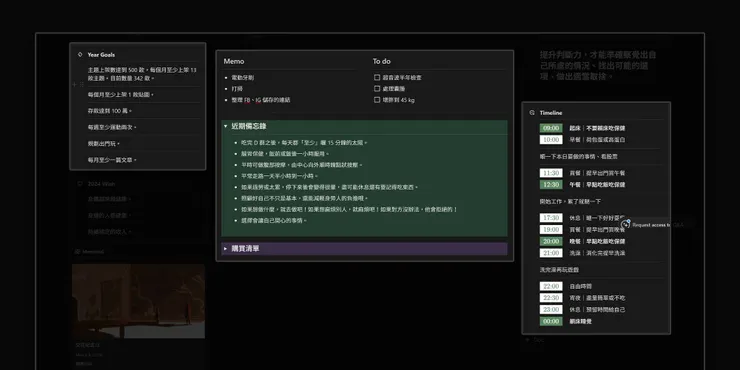The height and width of the screenshot is (370, 740).
Task: Click the 近期備忘錄 toggle heading text
Action: [x=249, y=126]
